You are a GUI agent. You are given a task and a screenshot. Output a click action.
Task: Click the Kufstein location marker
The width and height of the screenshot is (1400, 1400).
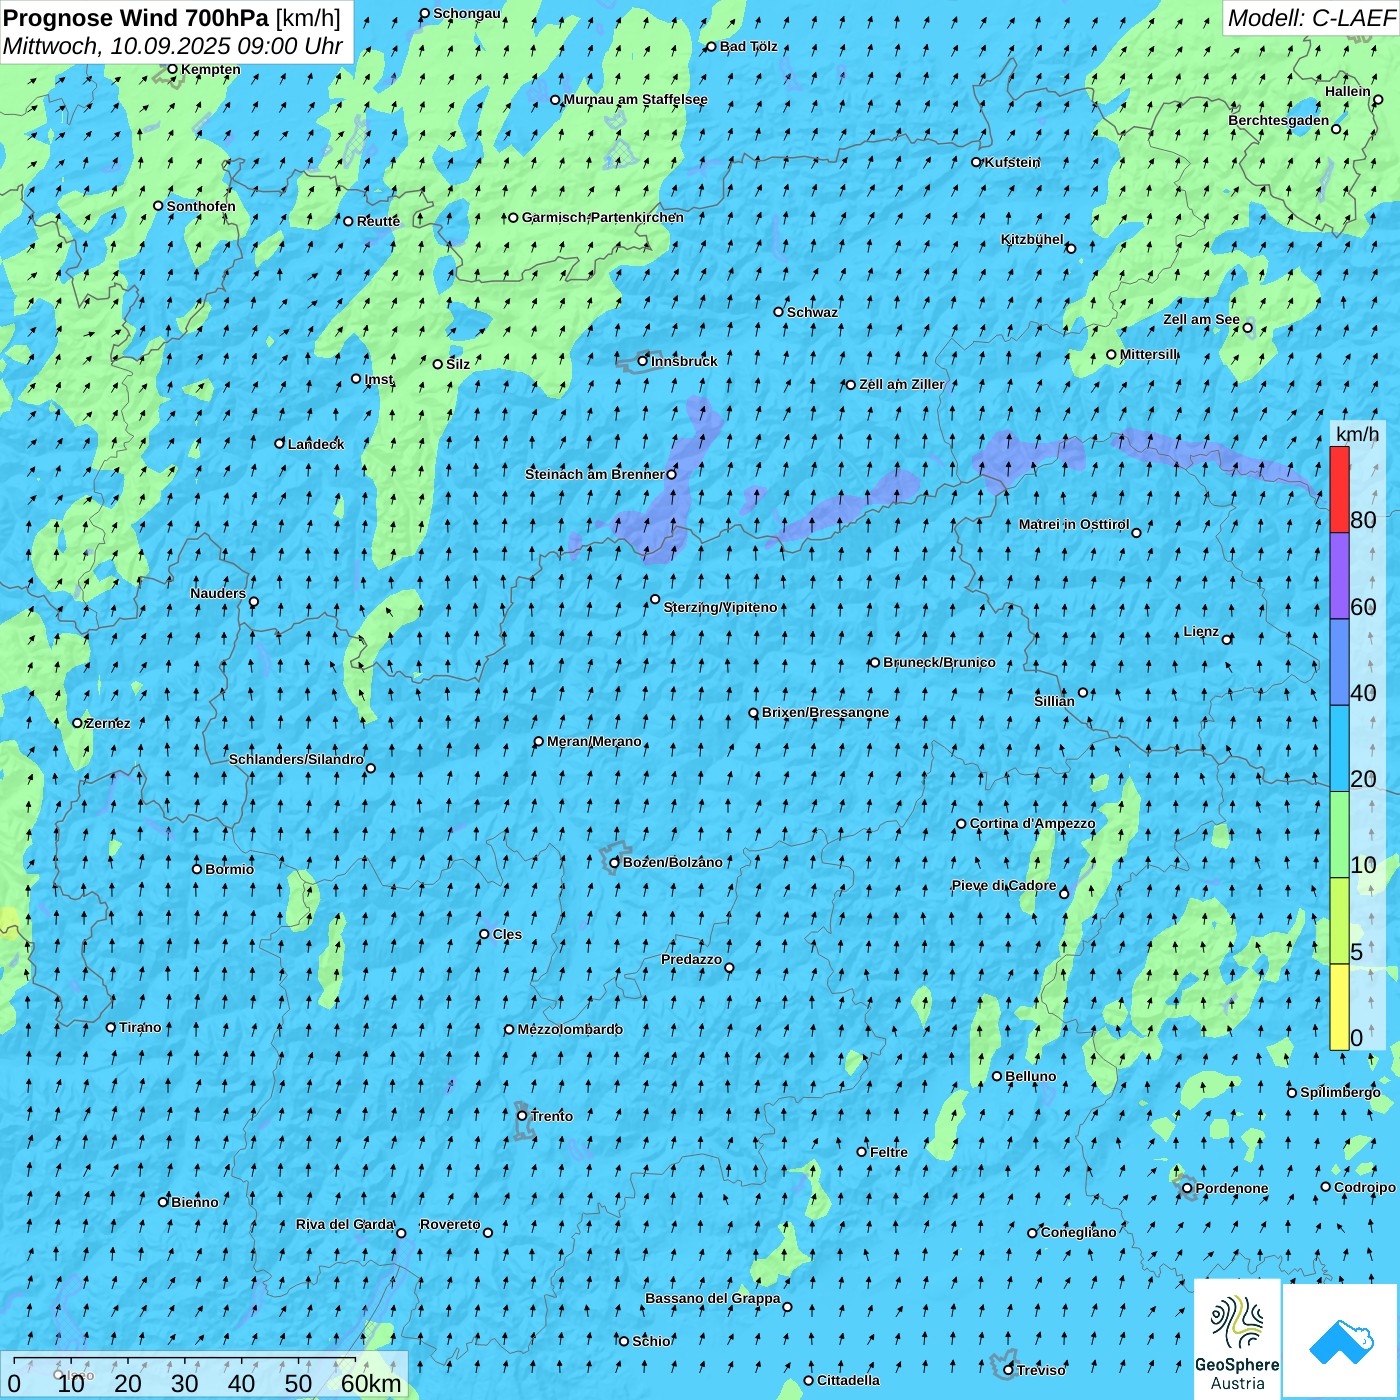click(x=977, y=162)
